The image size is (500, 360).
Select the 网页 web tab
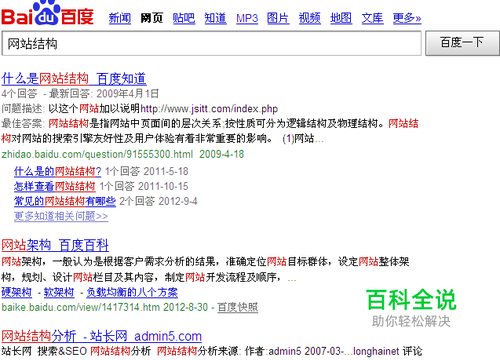pos(152,18)
